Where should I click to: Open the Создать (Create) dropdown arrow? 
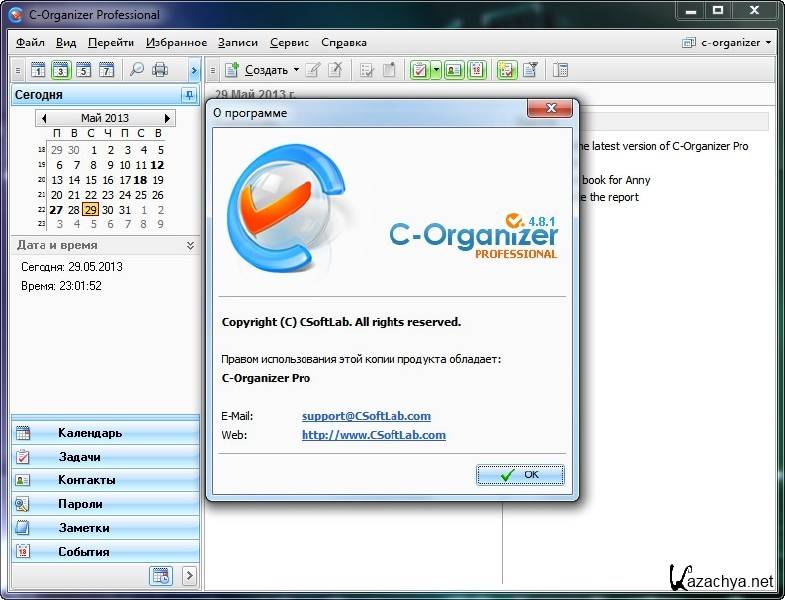point(296,70)
